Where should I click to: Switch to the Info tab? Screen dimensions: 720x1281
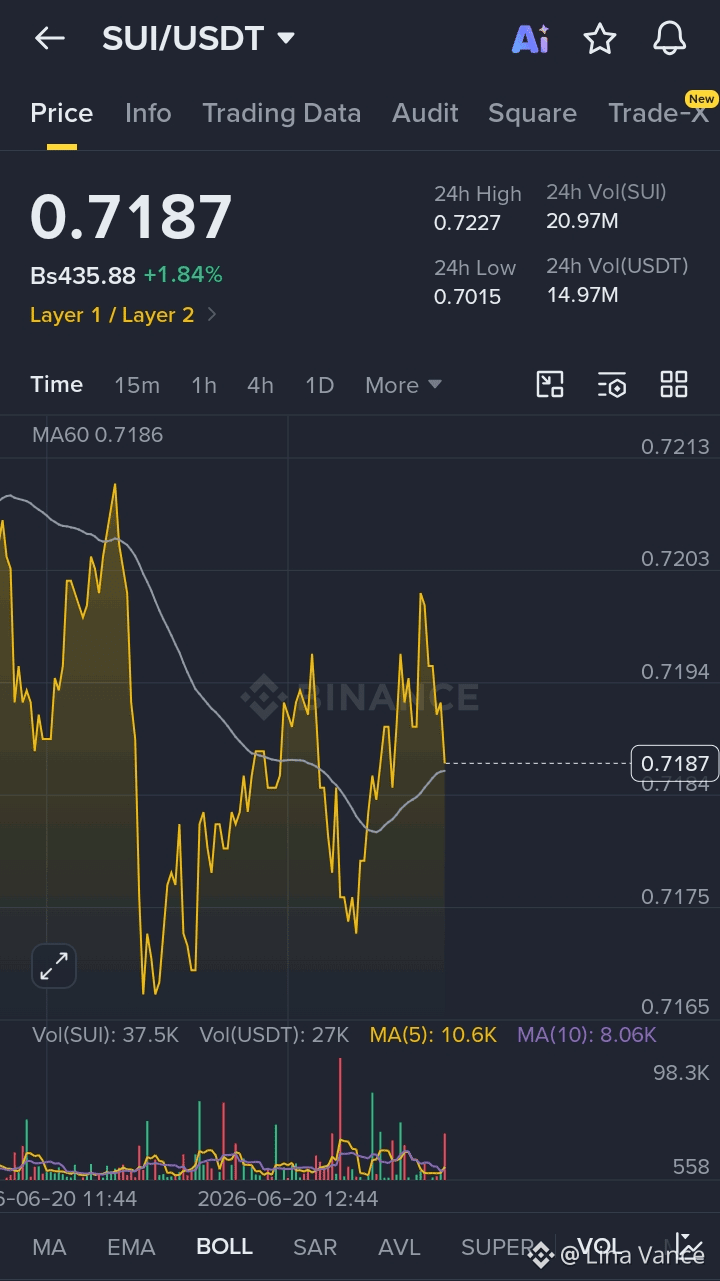pyautogui.click(x=148, y=113)
